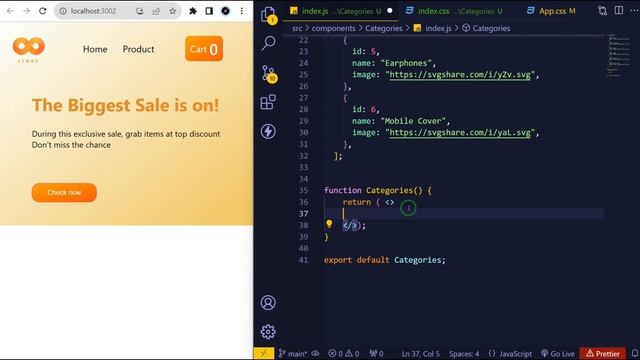The image size is (640, 360).
Task: Open the yaL.svg image URL link
Action: click(x=460, y=133)
